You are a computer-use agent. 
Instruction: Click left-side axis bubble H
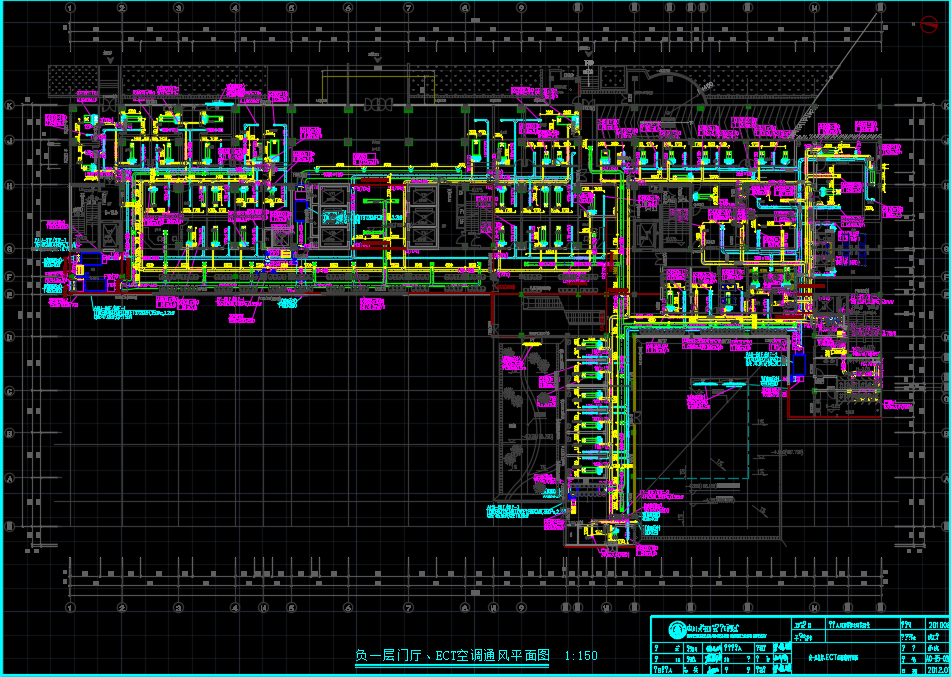click(9, 184)
